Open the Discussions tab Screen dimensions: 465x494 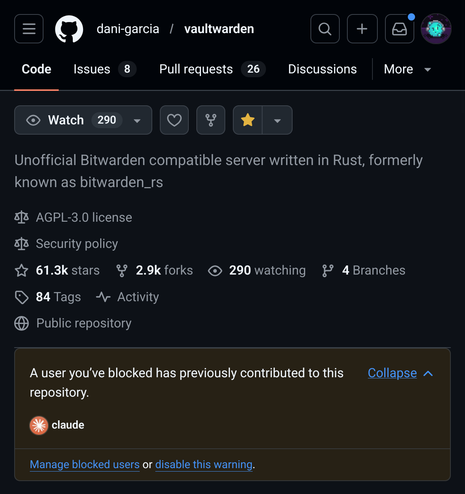click(322, 69)
